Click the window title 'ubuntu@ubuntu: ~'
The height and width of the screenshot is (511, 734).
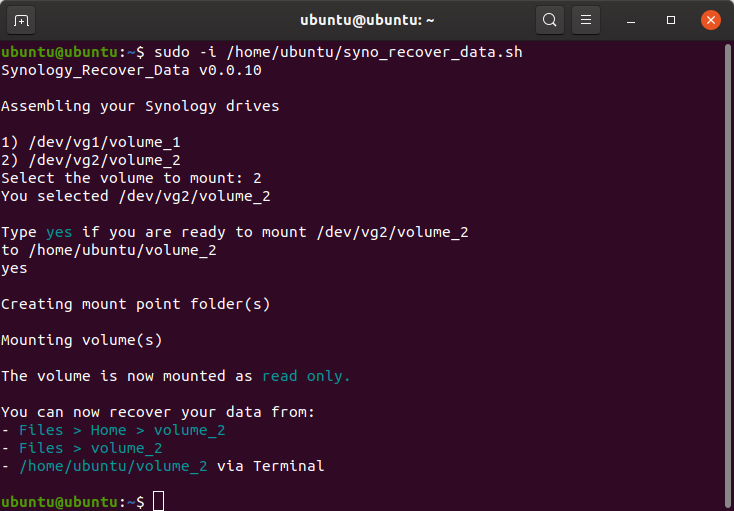pos(367,21)
